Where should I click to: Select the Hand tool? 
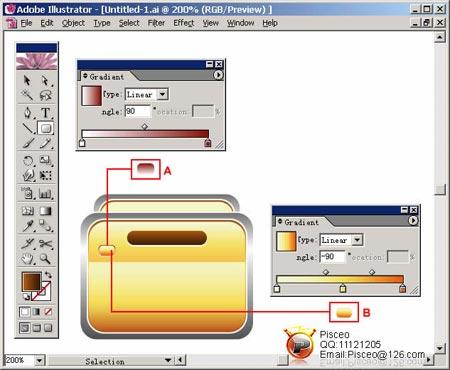28,259
